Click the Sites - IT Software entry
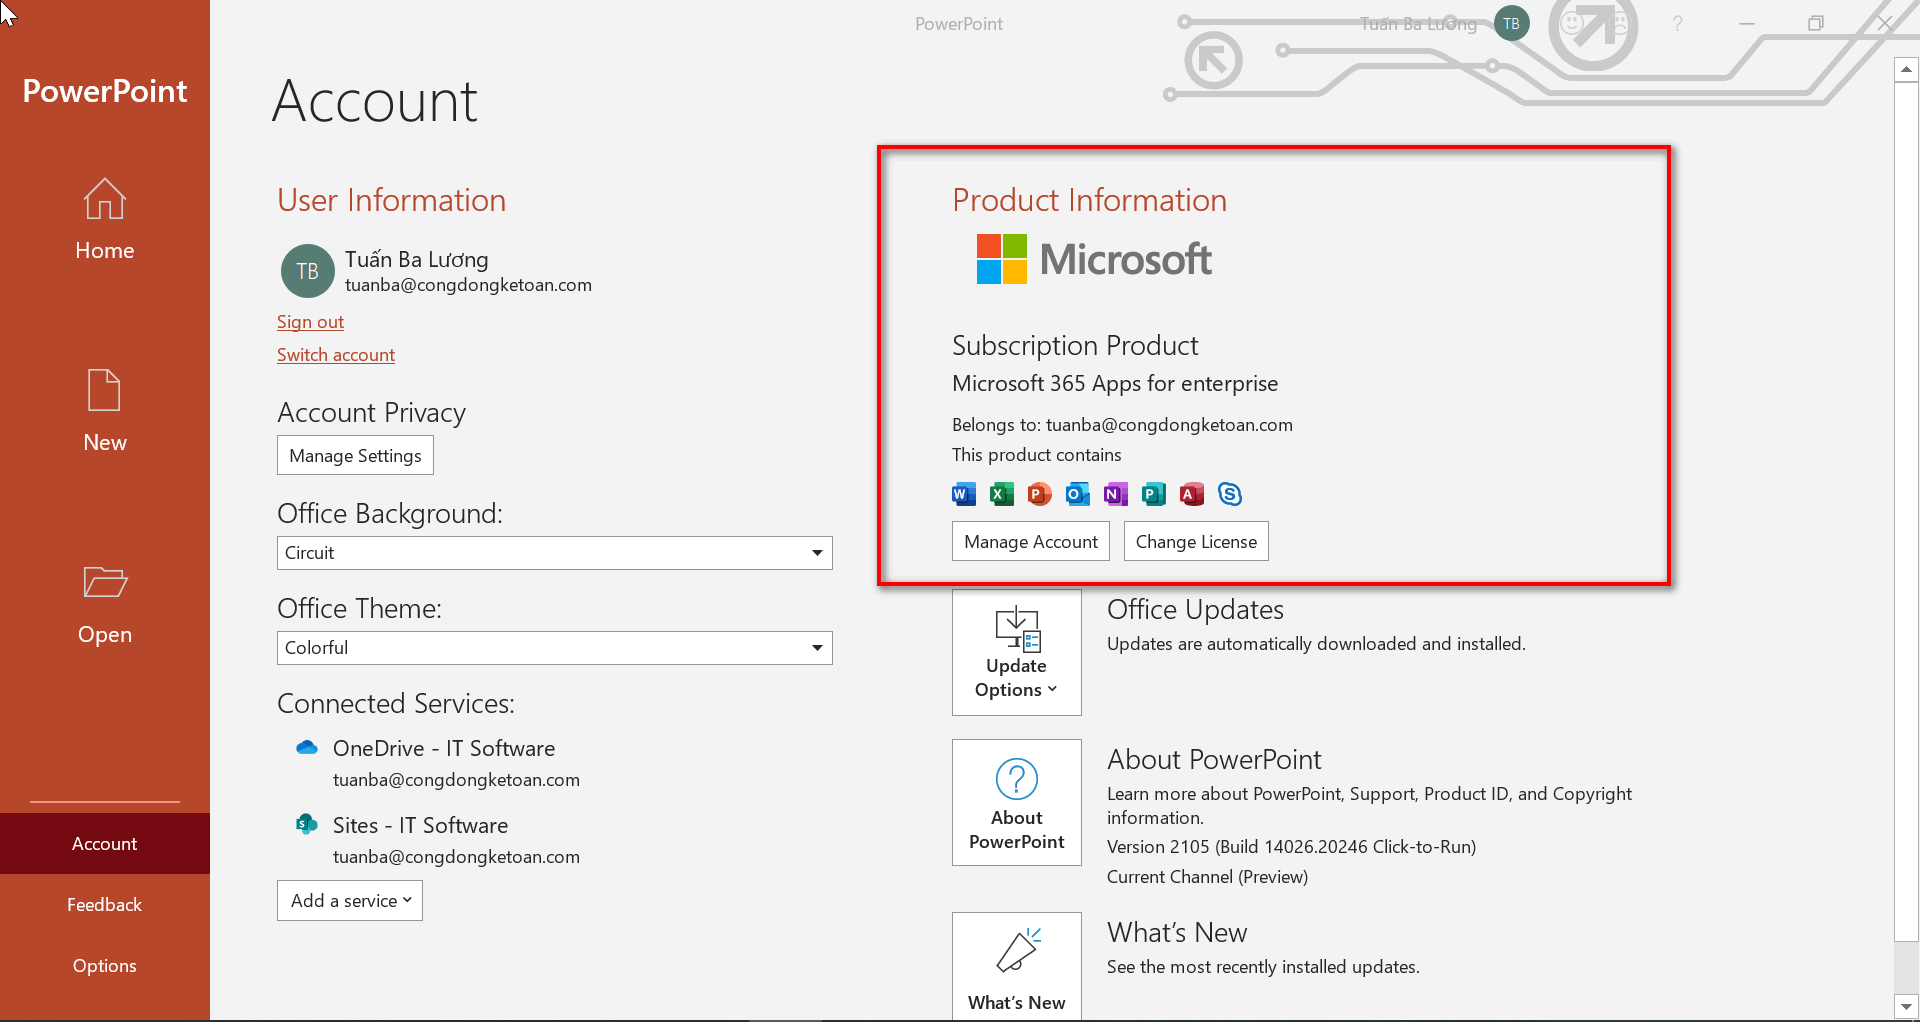Screen dimensions: 1920x1022 point(420,825)
